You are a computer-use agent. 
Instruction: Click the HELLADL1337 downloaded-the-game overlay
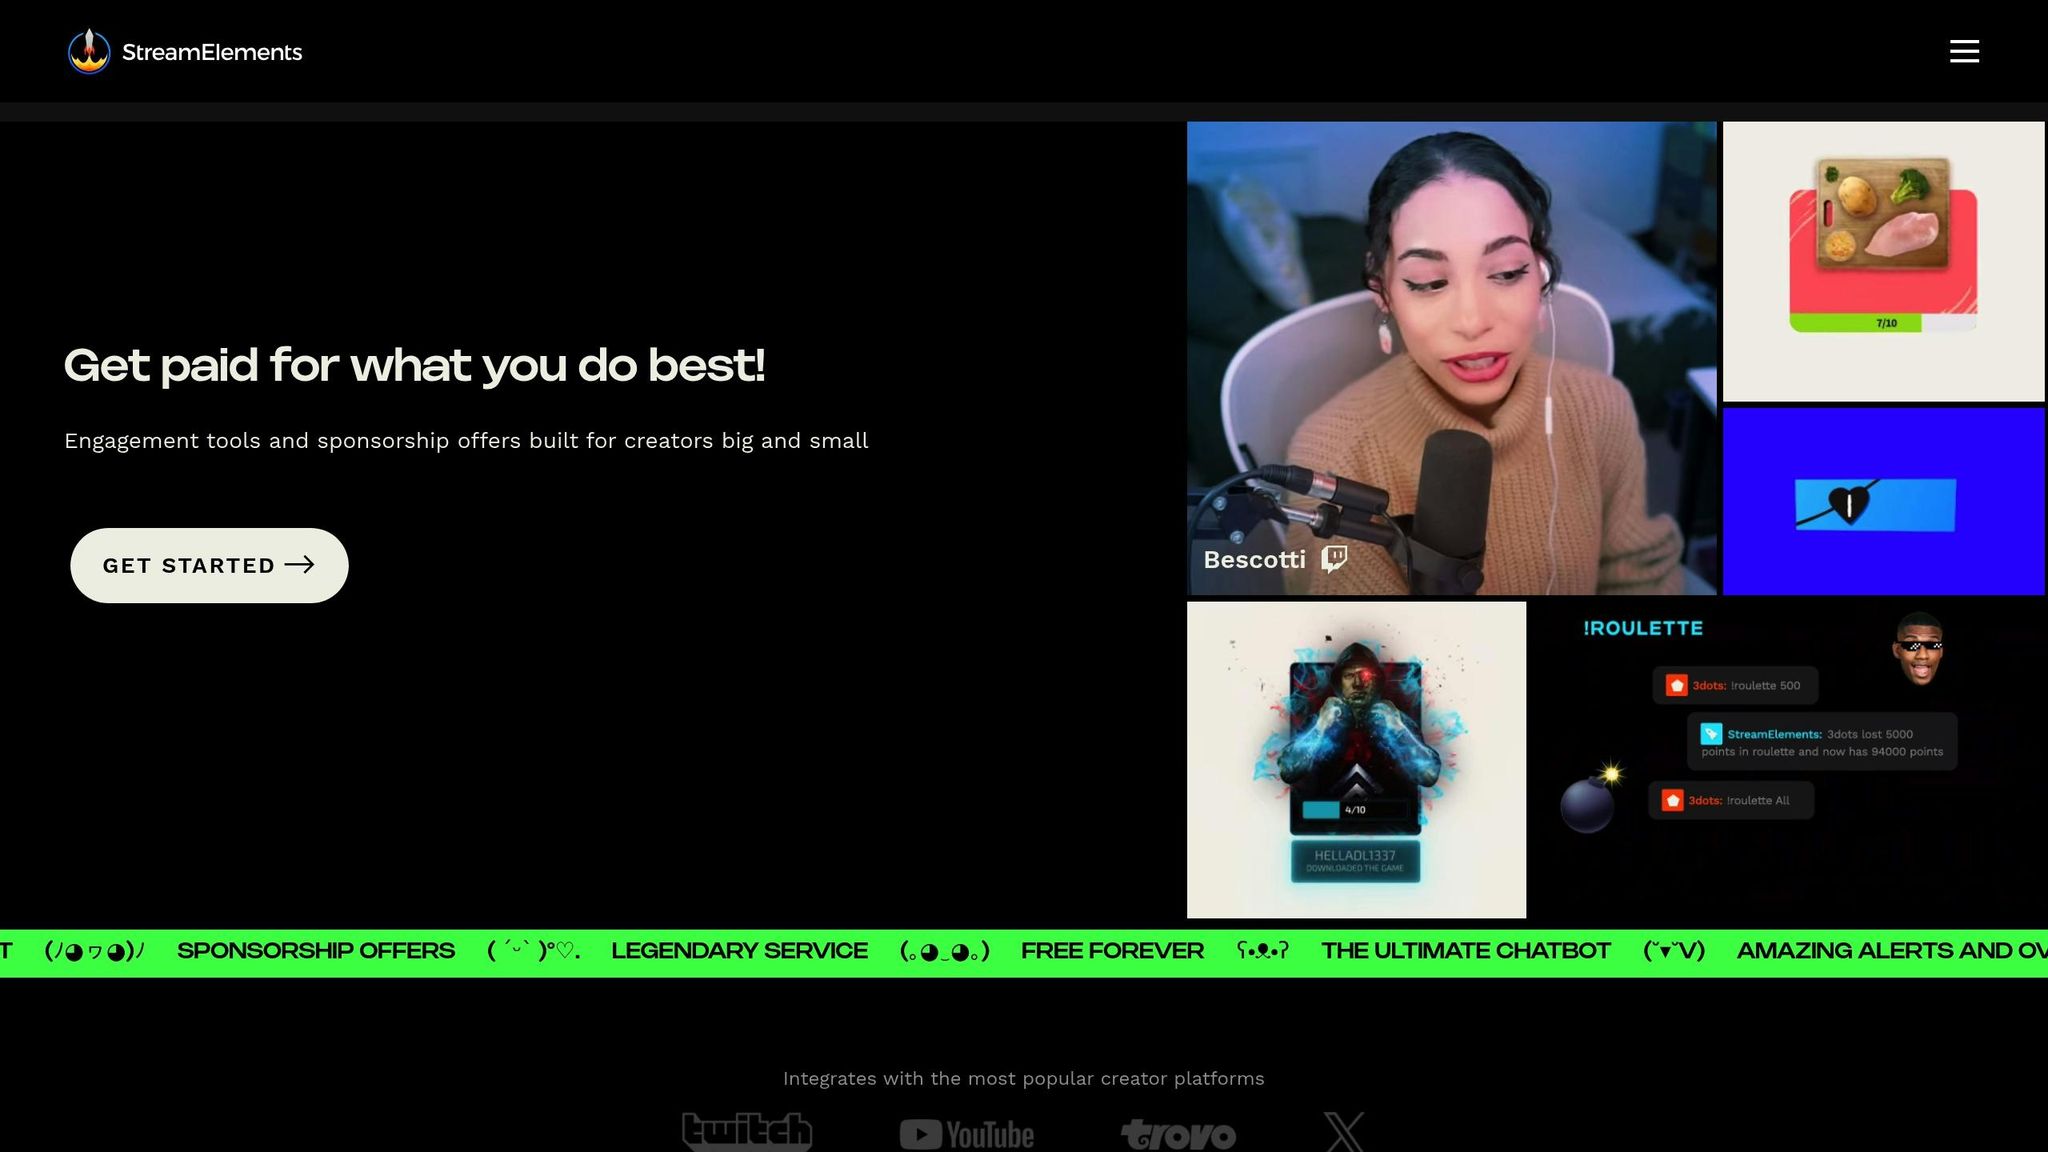[1356, 862]
